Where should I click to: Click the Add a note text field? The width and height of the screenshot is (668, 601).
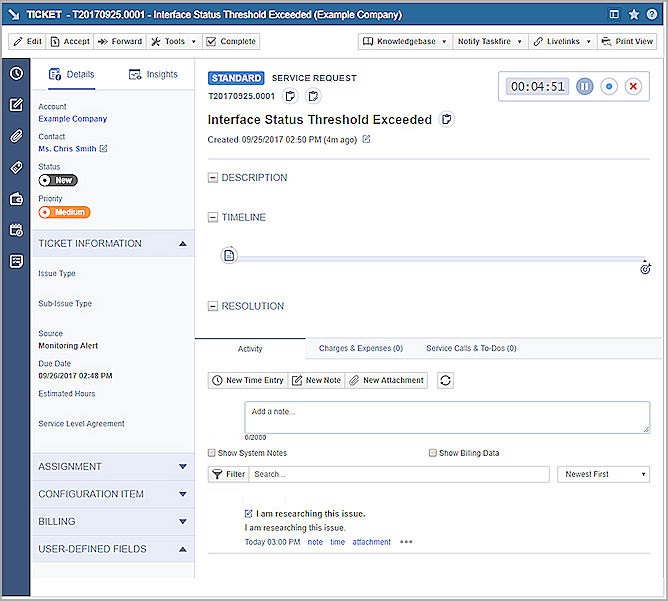(446, 417)
